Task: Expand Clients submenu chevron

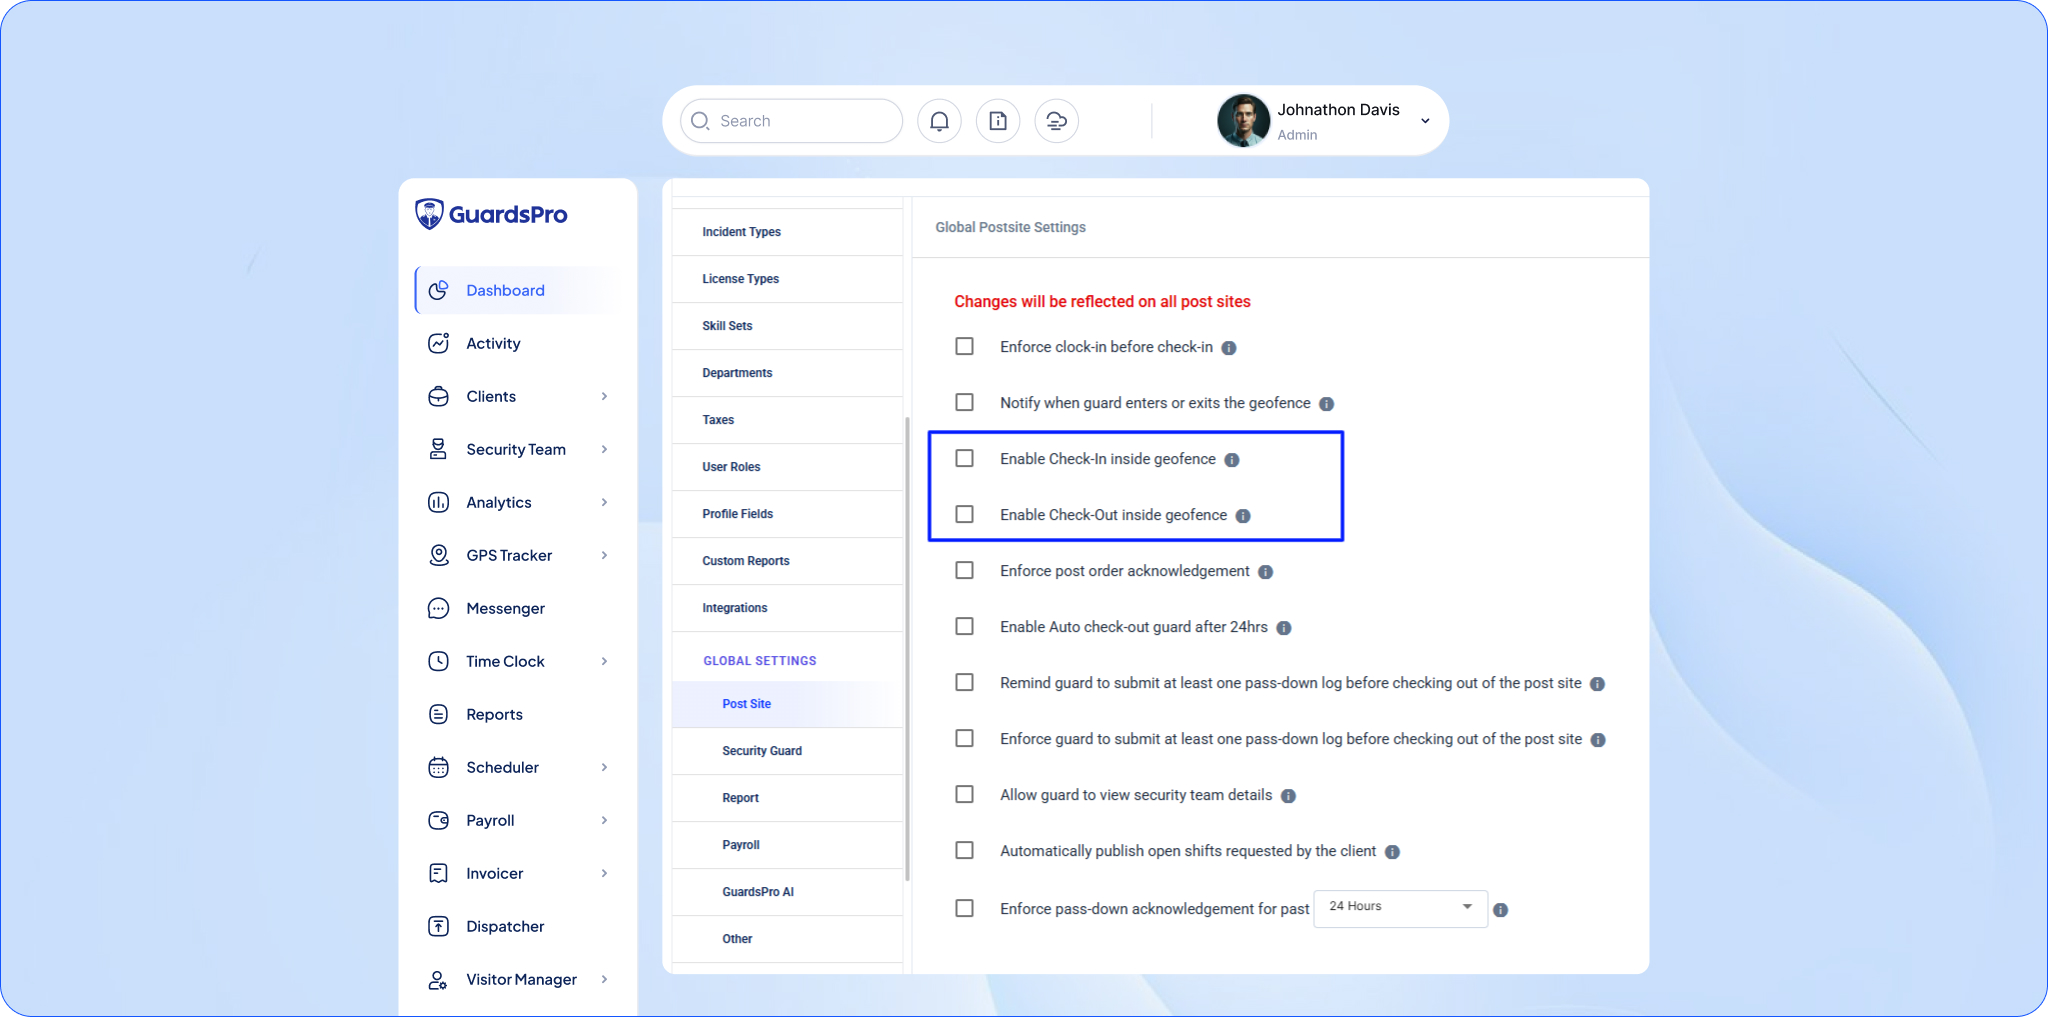Action: point(604,396)
